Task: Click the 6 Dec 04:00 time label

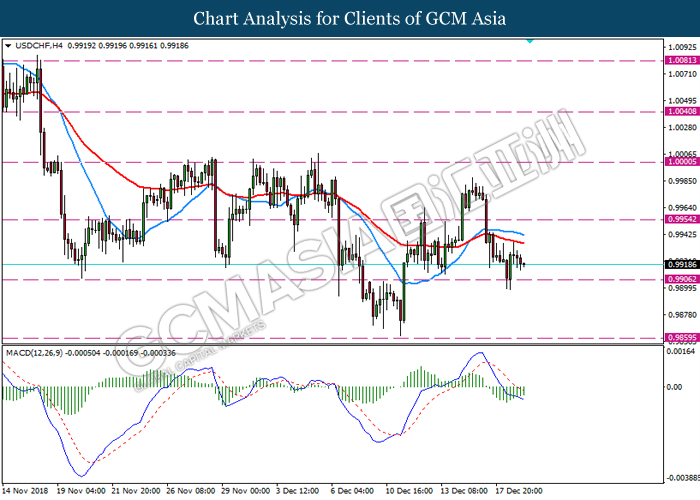Action: [x=352, y=491]
